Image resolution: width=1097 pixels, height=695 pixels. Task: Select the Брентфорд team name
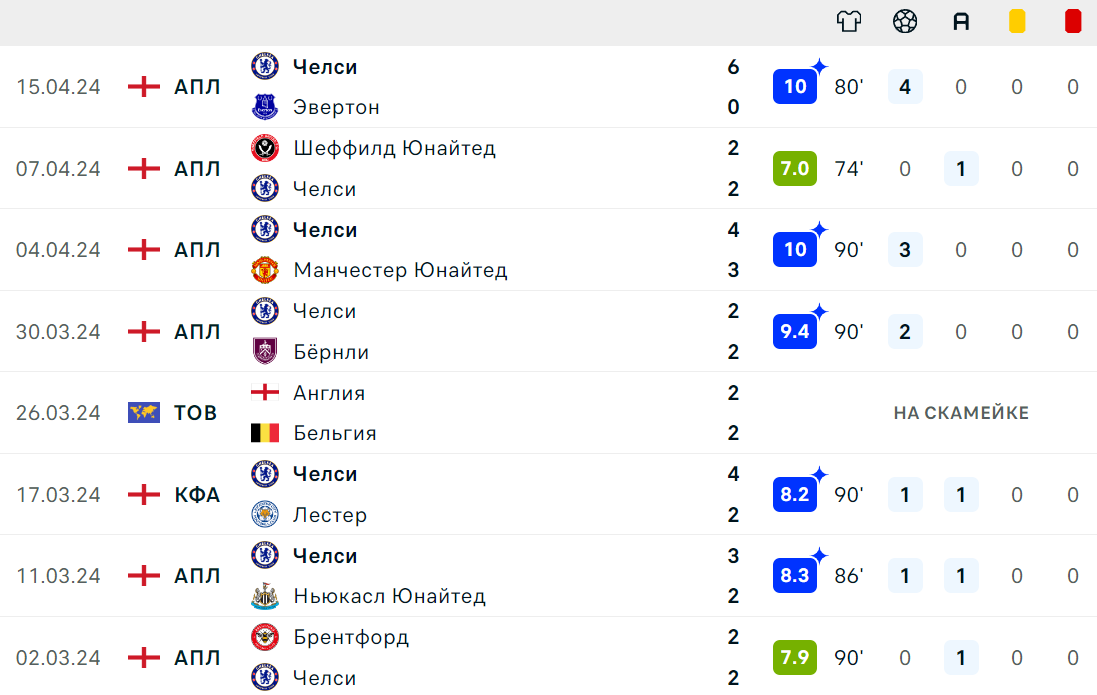(x=351, y=638)
